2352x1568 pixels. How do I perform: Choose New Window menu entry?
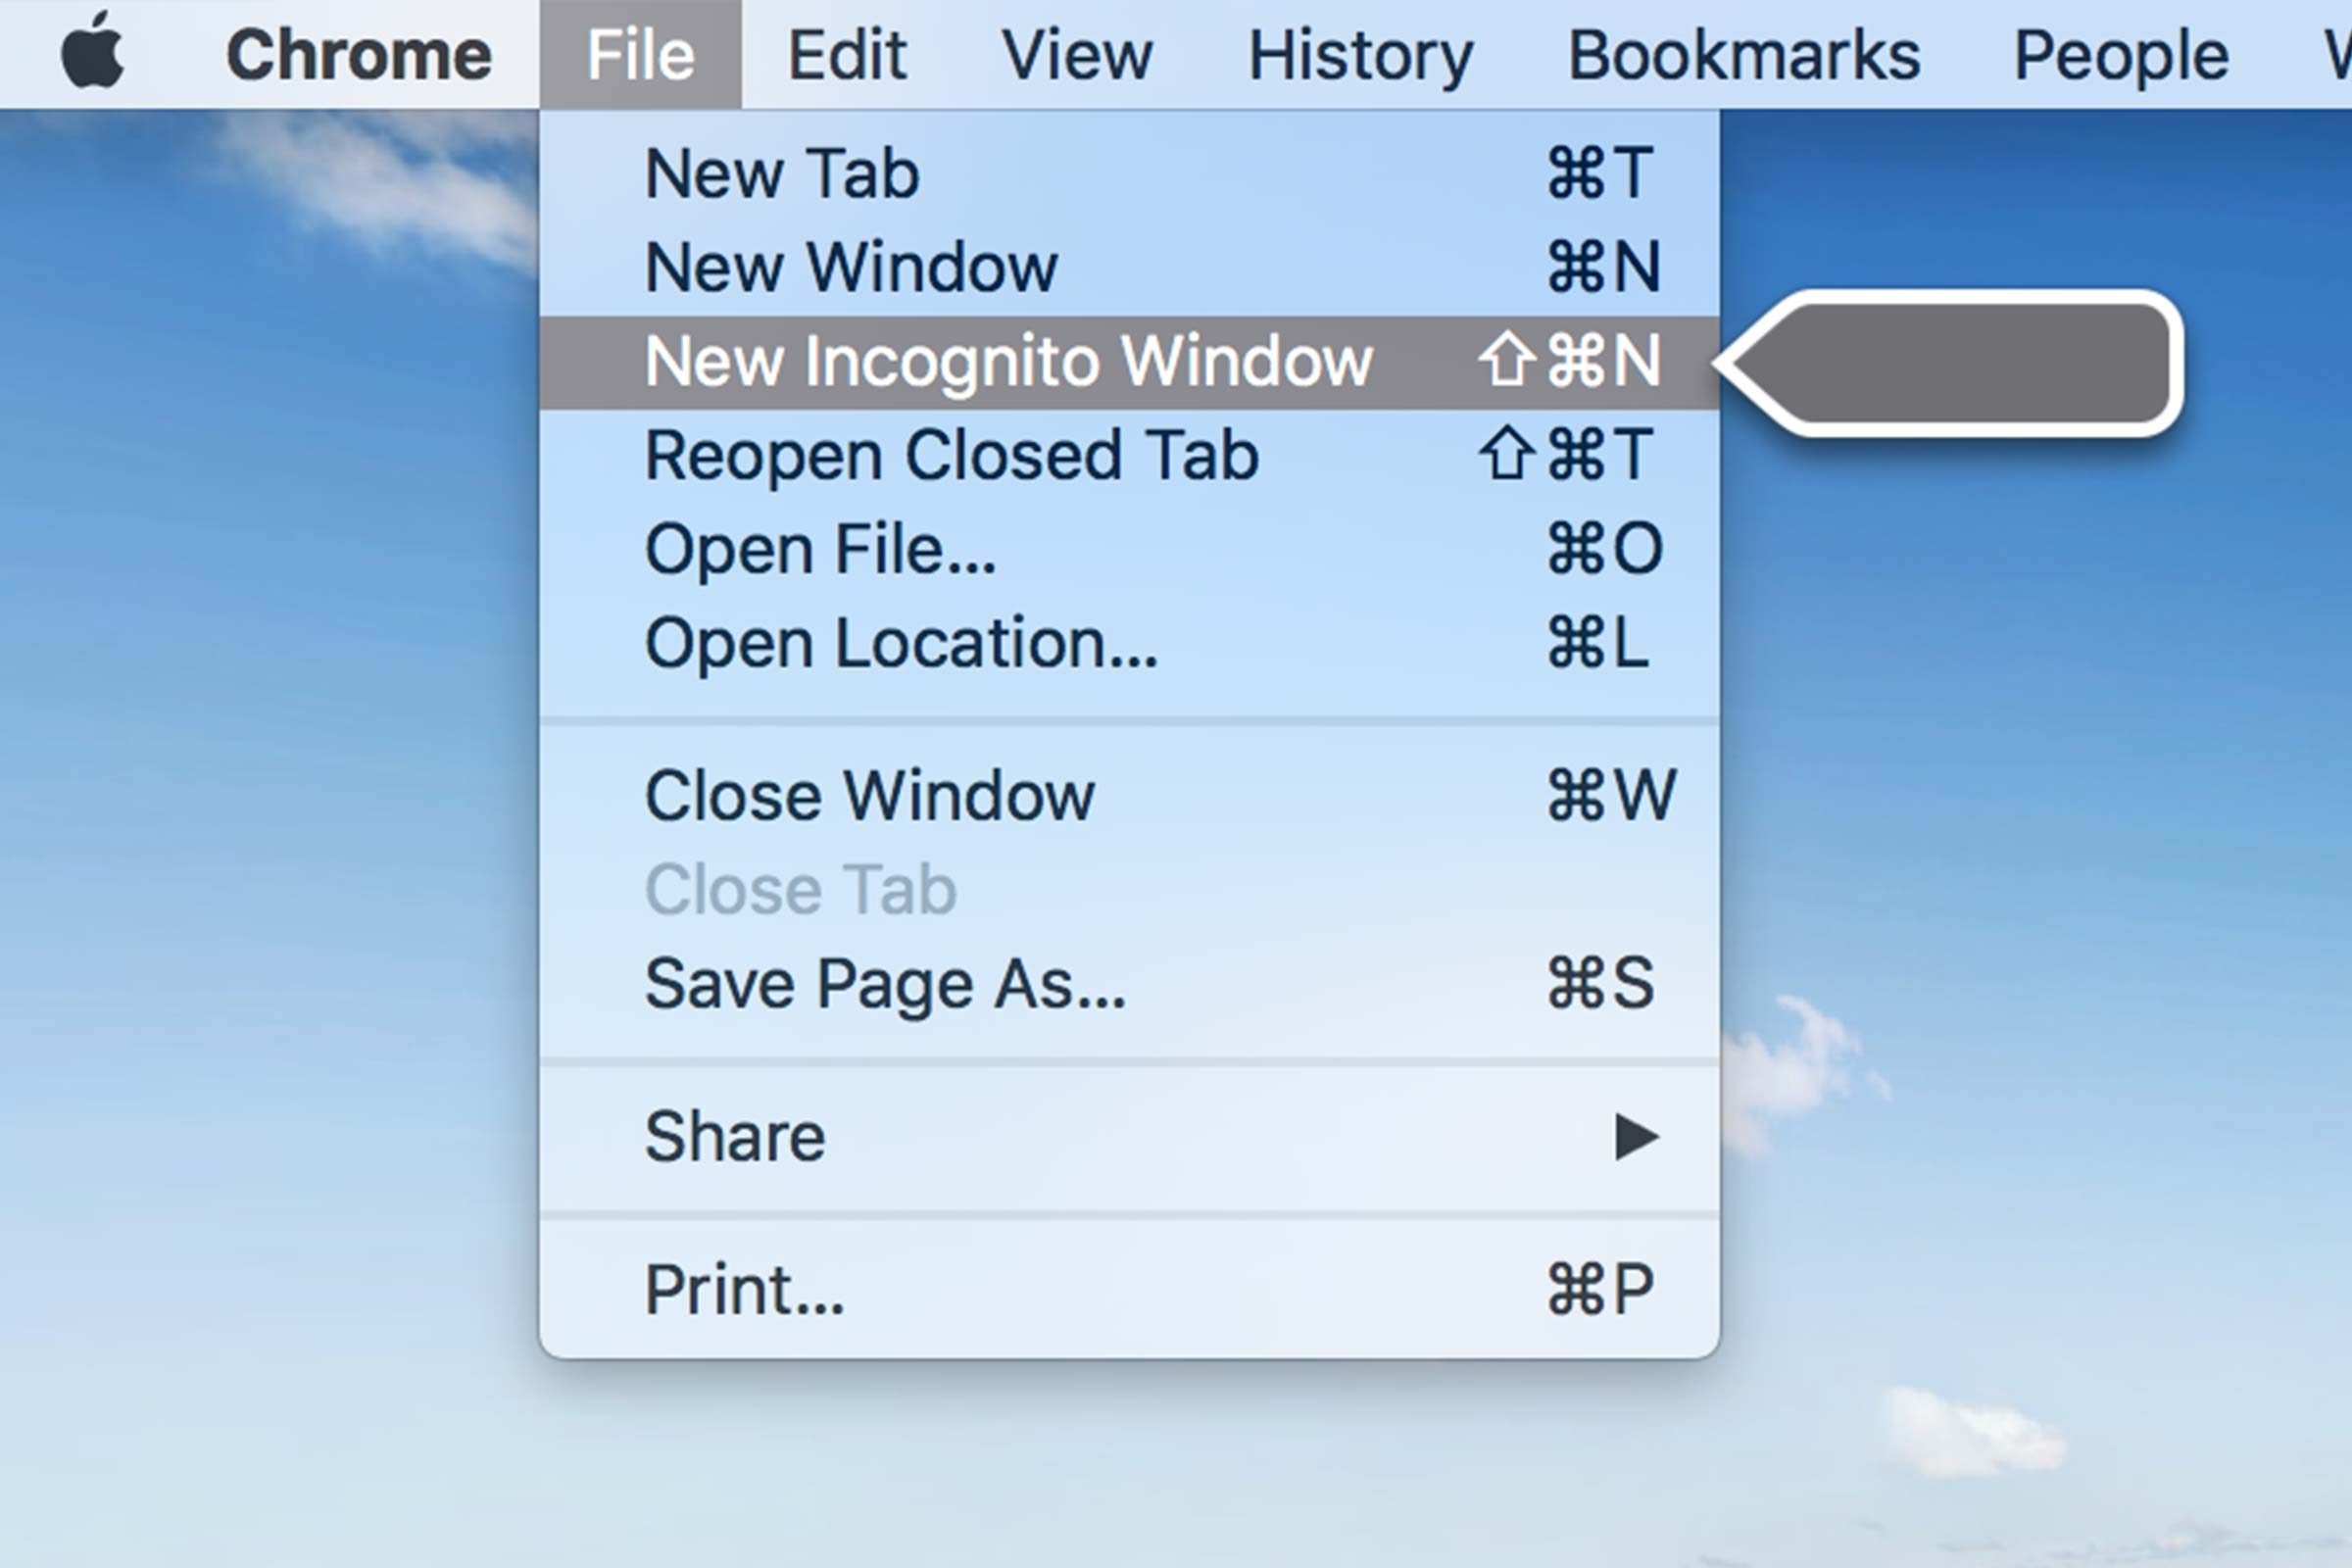pyautogui.click(x=1130, y=268)
